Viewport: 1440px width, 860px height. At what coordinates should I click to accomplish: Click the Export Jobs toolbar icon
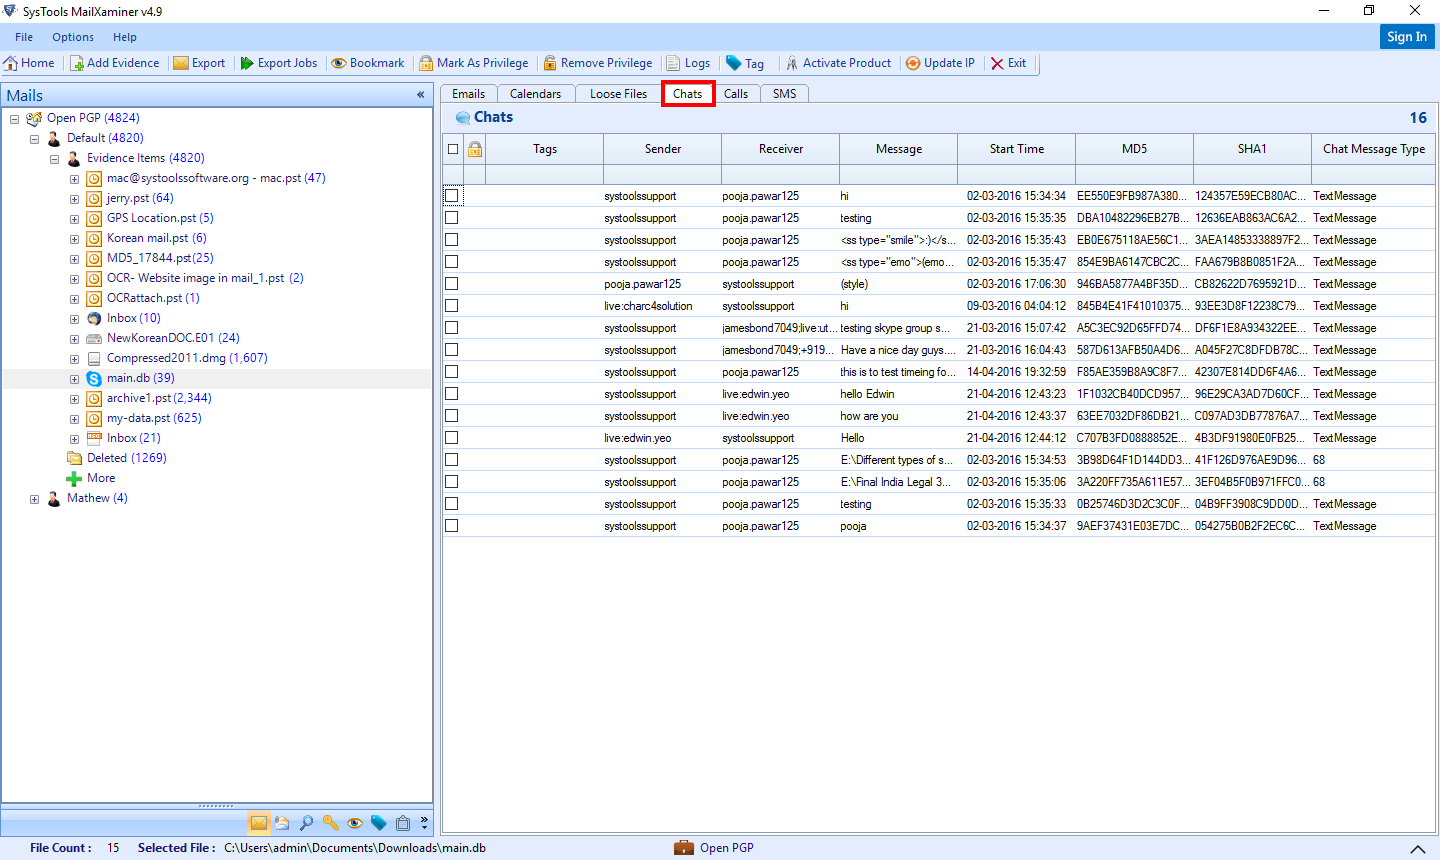click(278, 62)
